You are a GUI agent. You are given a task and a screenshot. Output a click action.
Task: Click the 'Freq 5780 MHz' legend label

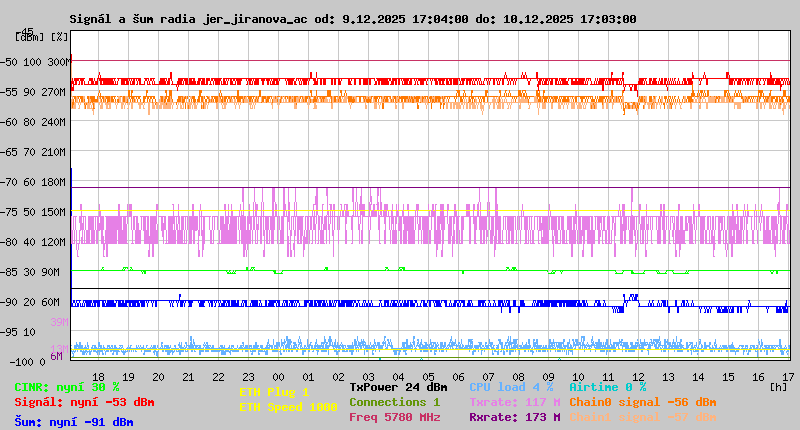395,417
